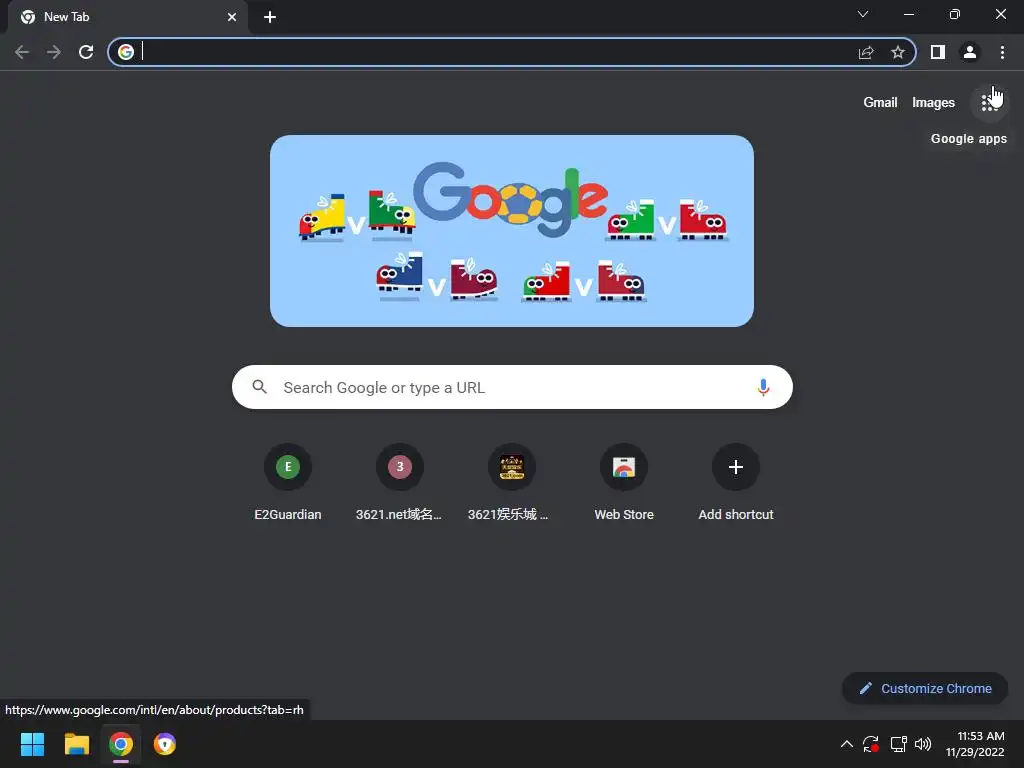Image resolution: width=1024 pixels, height=768 pixels.
Task: Open the Images link
Action: click(x=933, y=103)
